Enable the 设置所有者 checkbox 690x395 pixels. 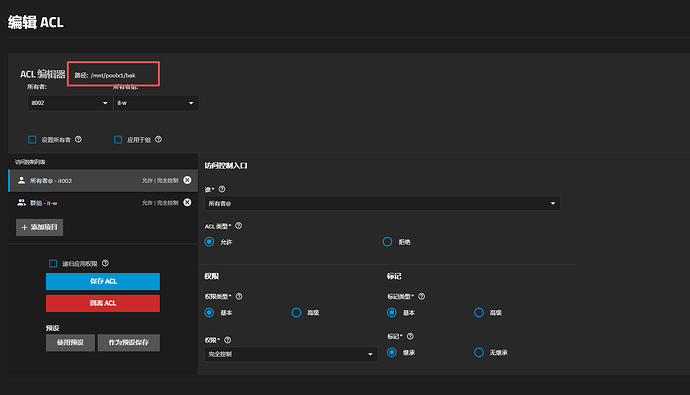(x=32, y=139)
